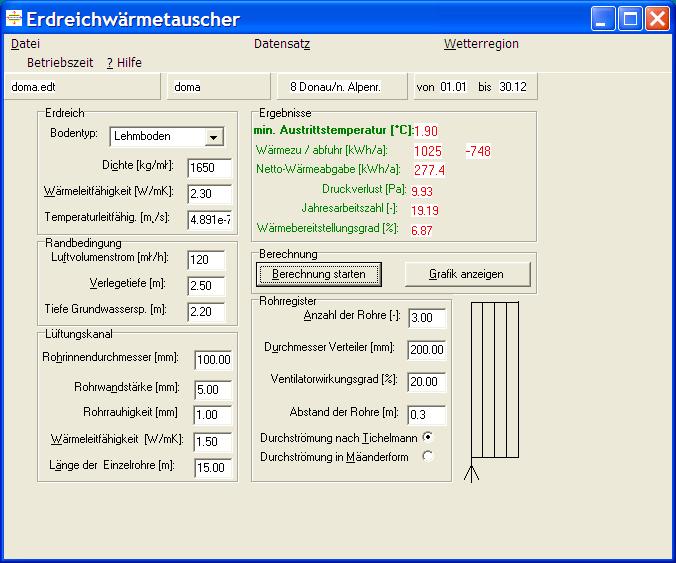This screenshot has height=563, width=676.
Task: Click the Erdreichwärmetauscher app icon in title bar
Action: click(14, 19)
